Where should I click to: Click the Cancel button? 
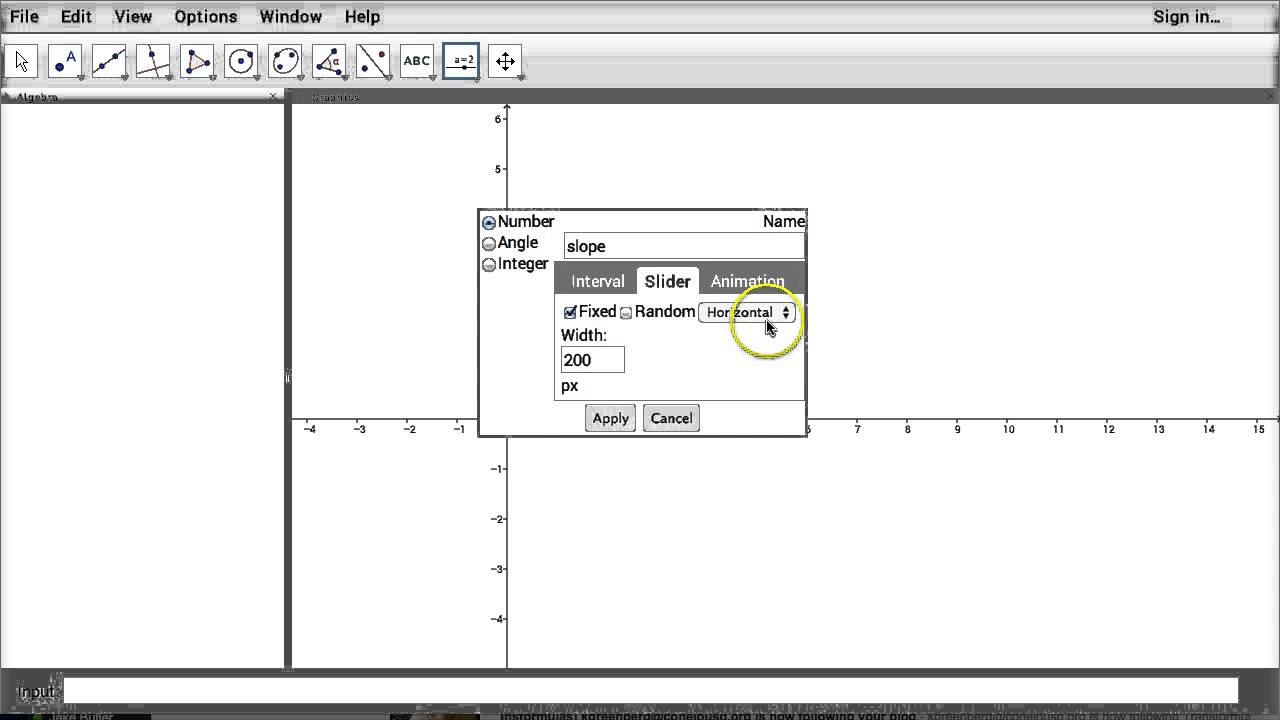coord(671,418)
